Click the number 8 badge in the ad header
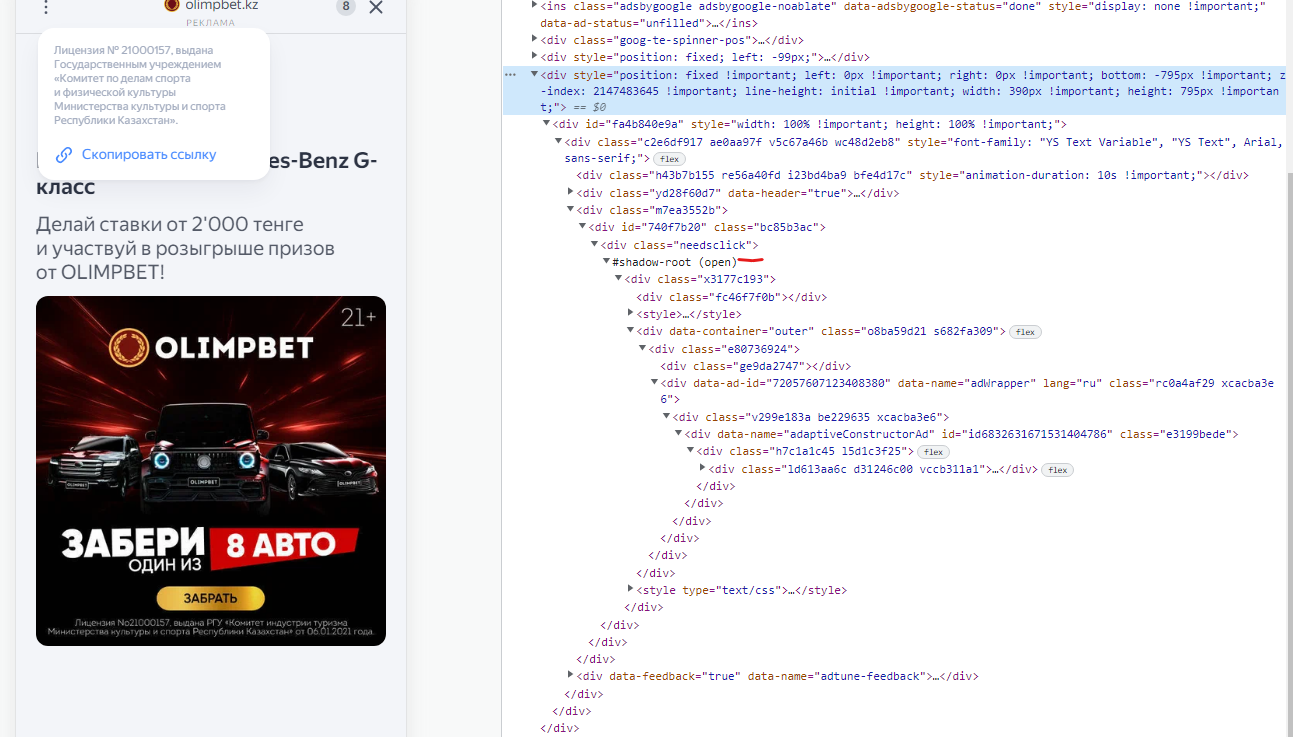The width and height of the screenshot is (1293, 737). 346,7
